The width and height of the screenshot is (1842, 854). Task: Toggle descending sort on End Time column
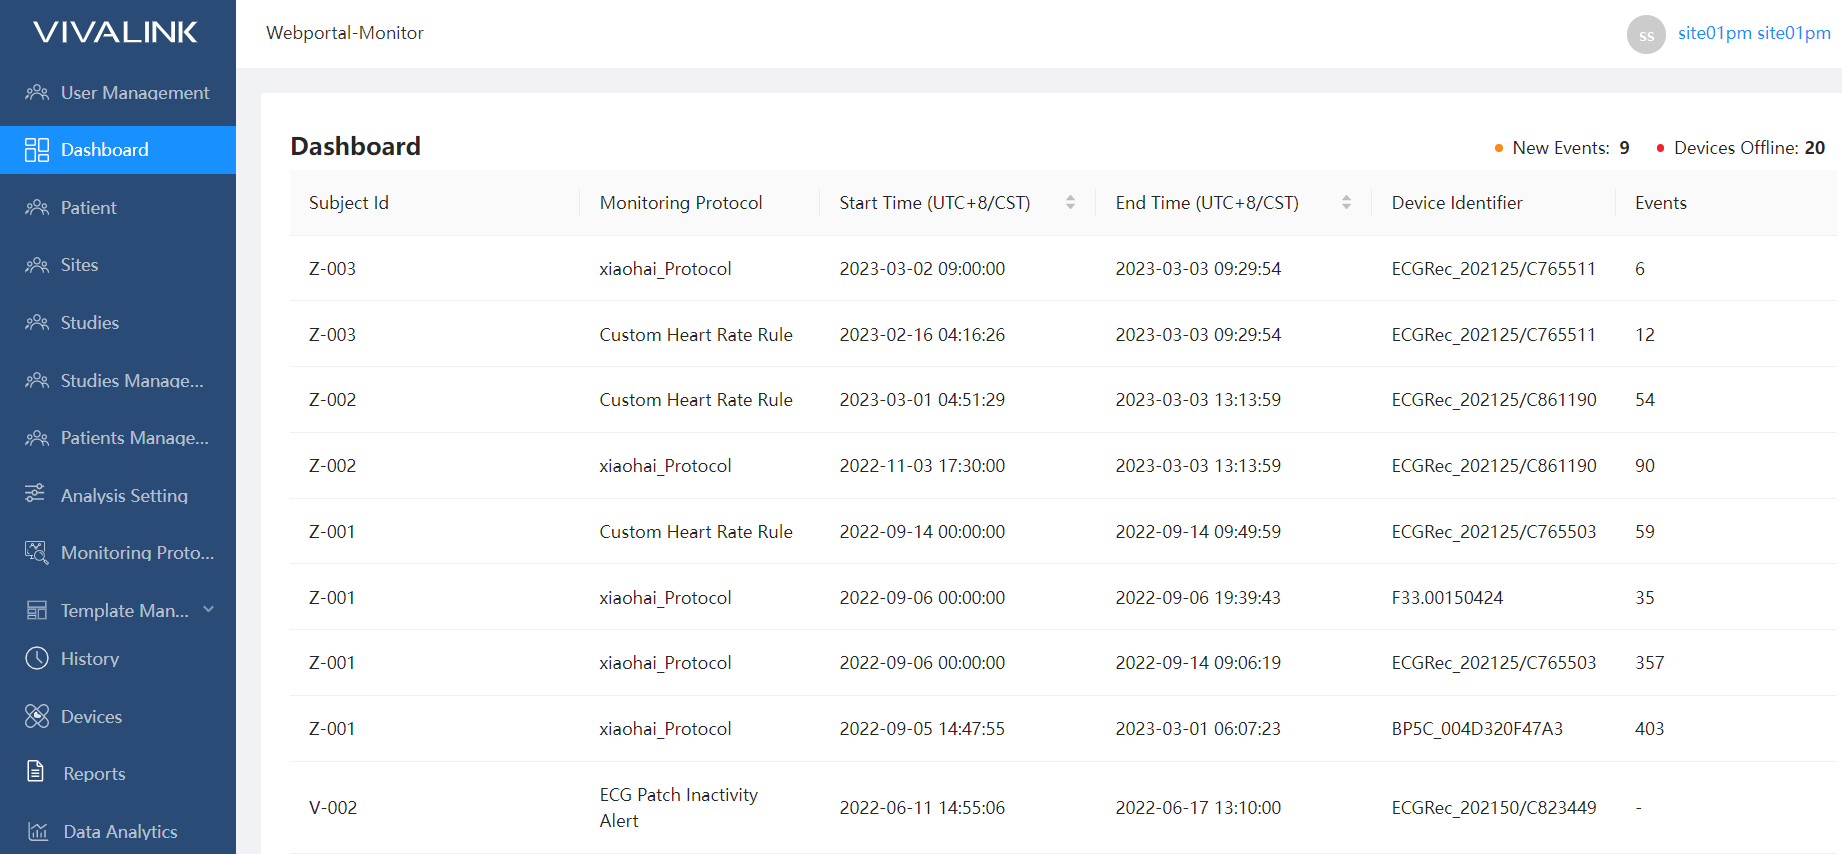tap(1346, 207)
